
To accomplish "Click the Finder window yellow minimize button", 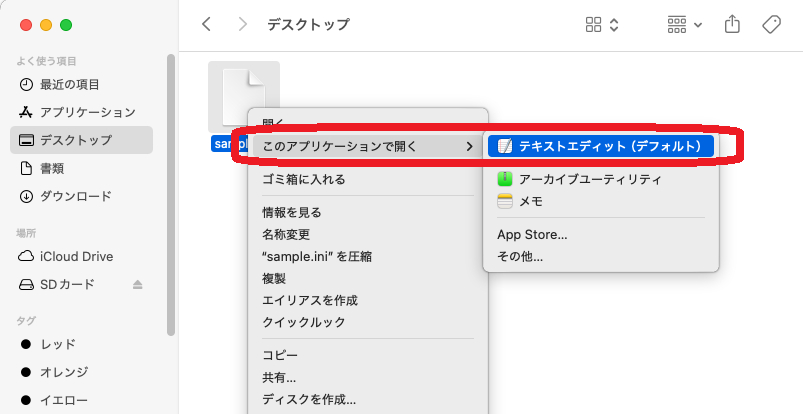I will (46, 25).
